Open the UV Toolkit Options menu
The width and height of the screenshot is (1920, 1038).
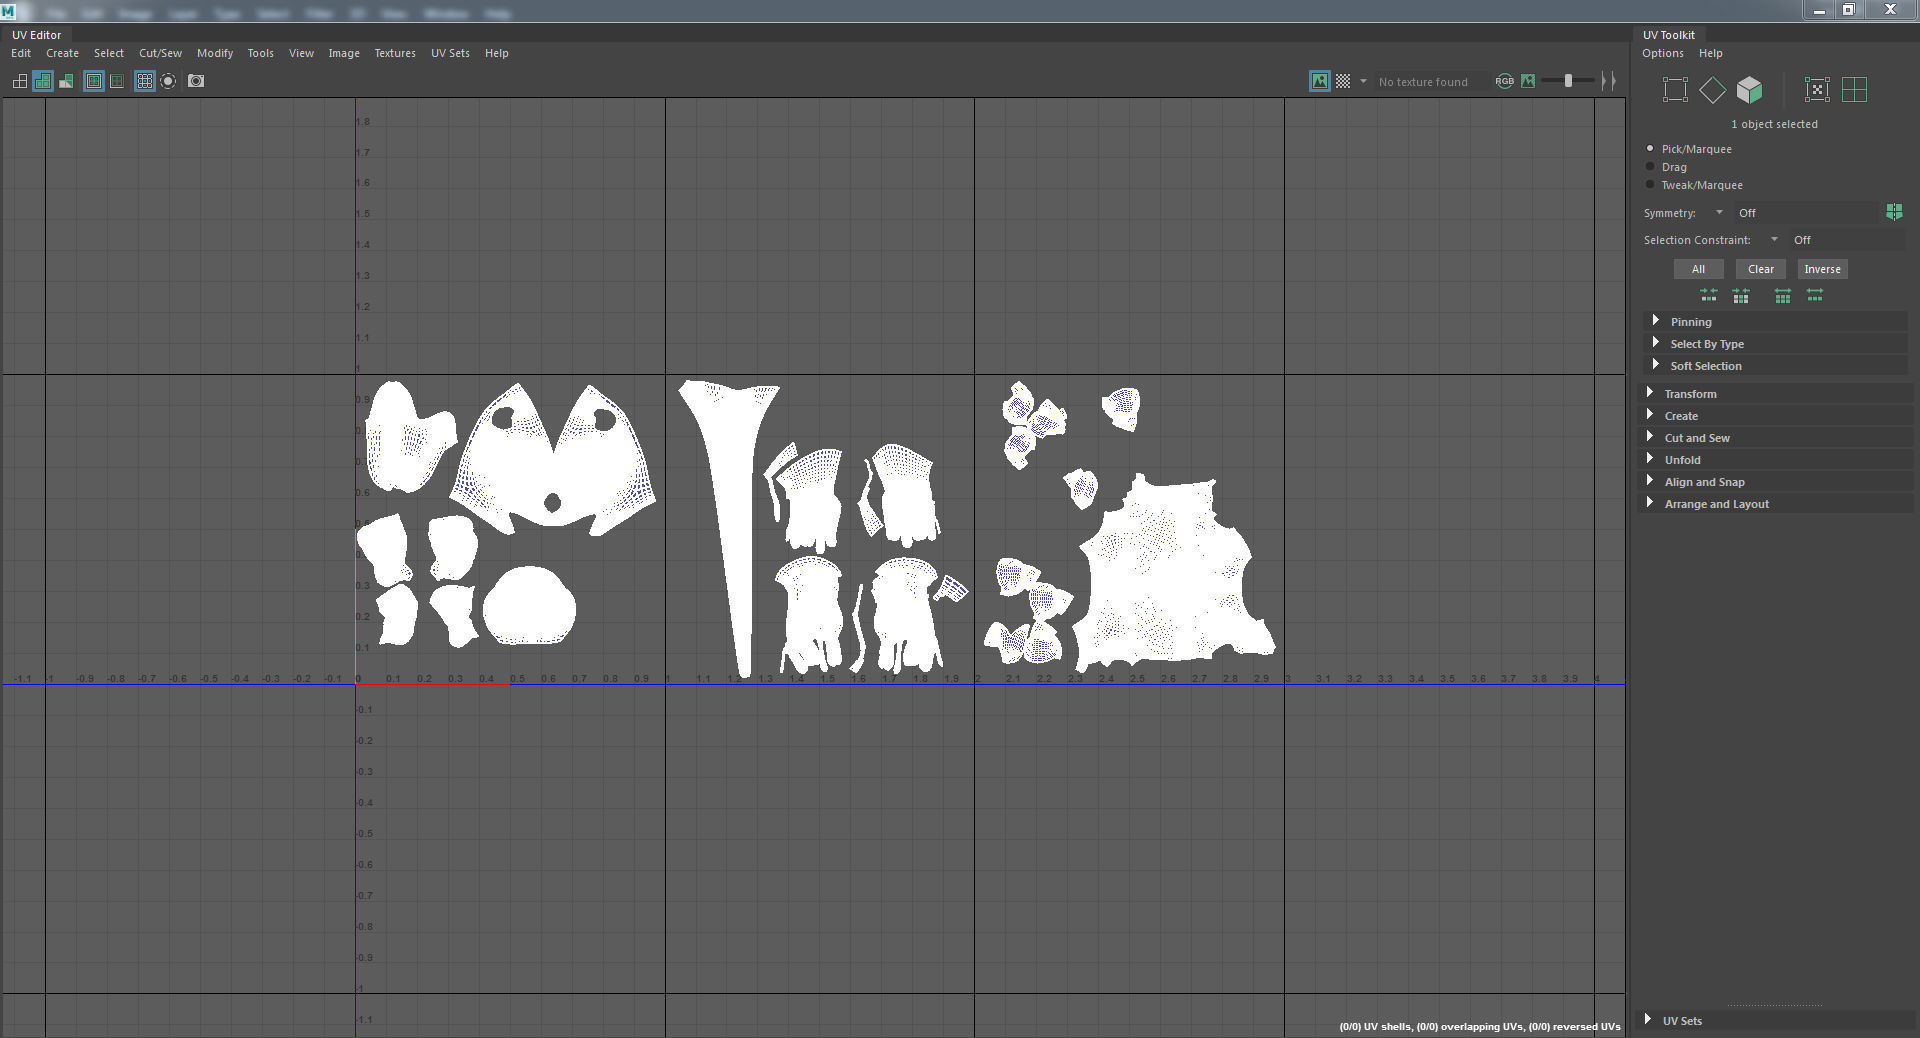point(1663,53)
